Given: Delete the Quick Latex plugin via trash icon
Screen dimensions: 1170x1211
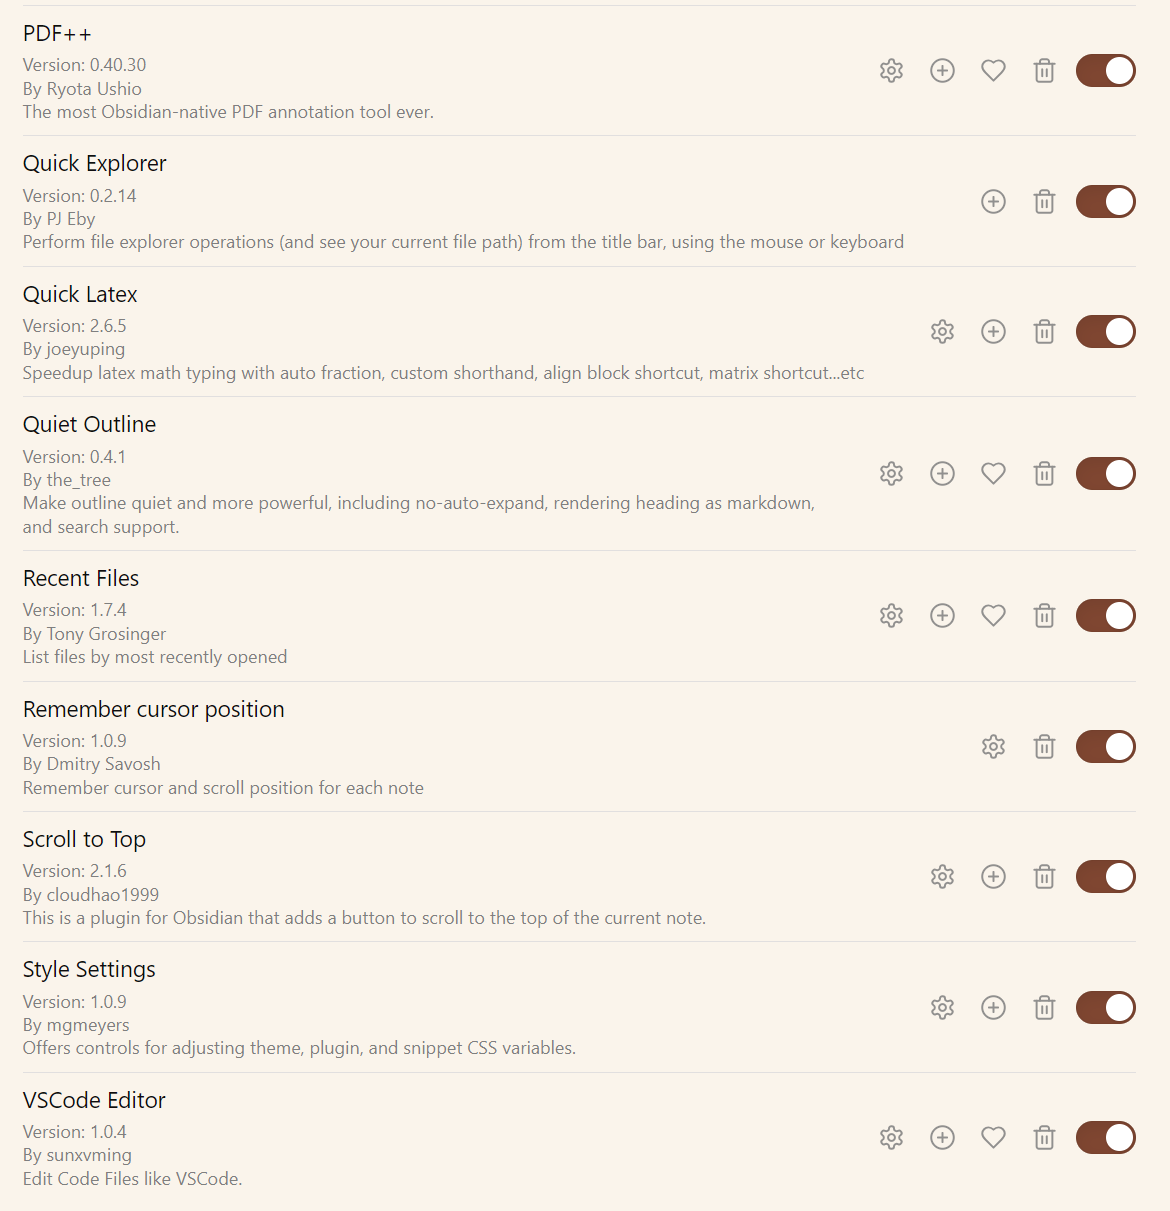Looking at the screenshot, I should [x=1044, y=332].
